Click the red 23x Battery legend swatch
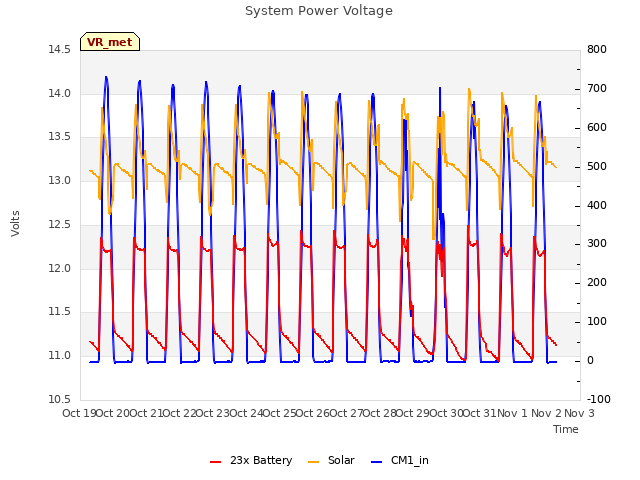This screenshot has width=640, height=480. pyautogui.click(x=215, y=462)
